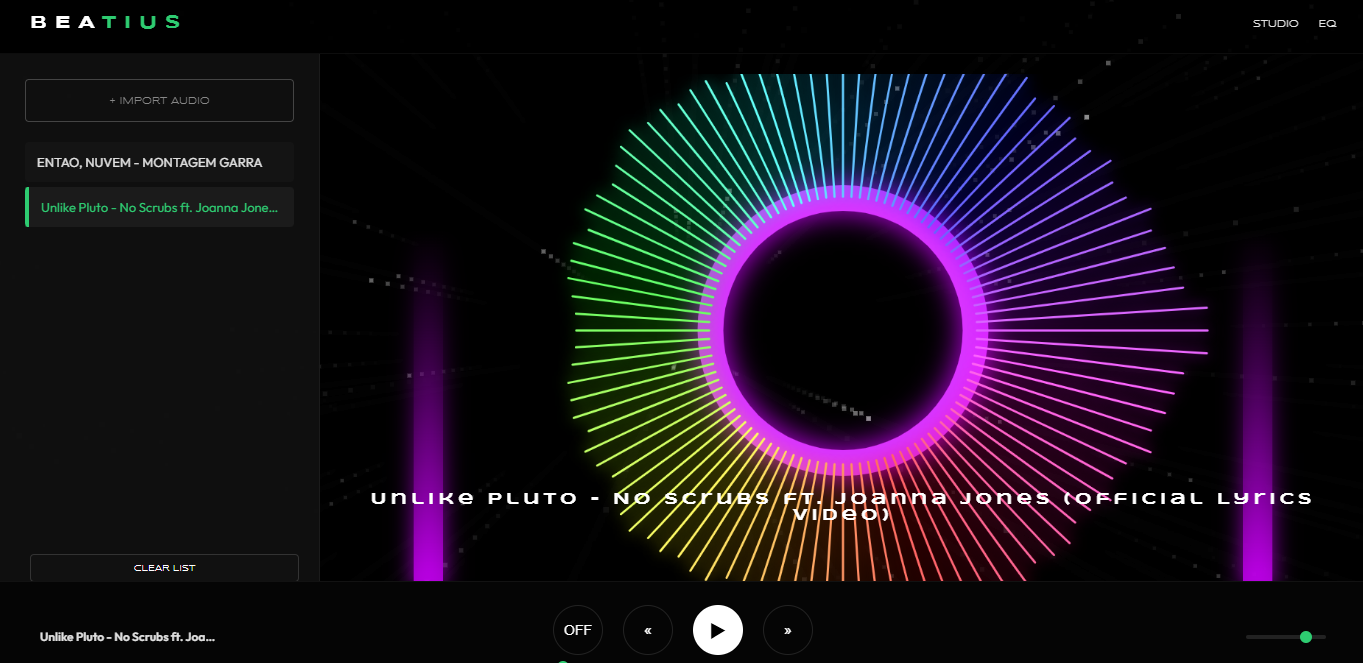Skip to the previous track
The width and height of the screenshot is (1363, 663).
[648, 630]
